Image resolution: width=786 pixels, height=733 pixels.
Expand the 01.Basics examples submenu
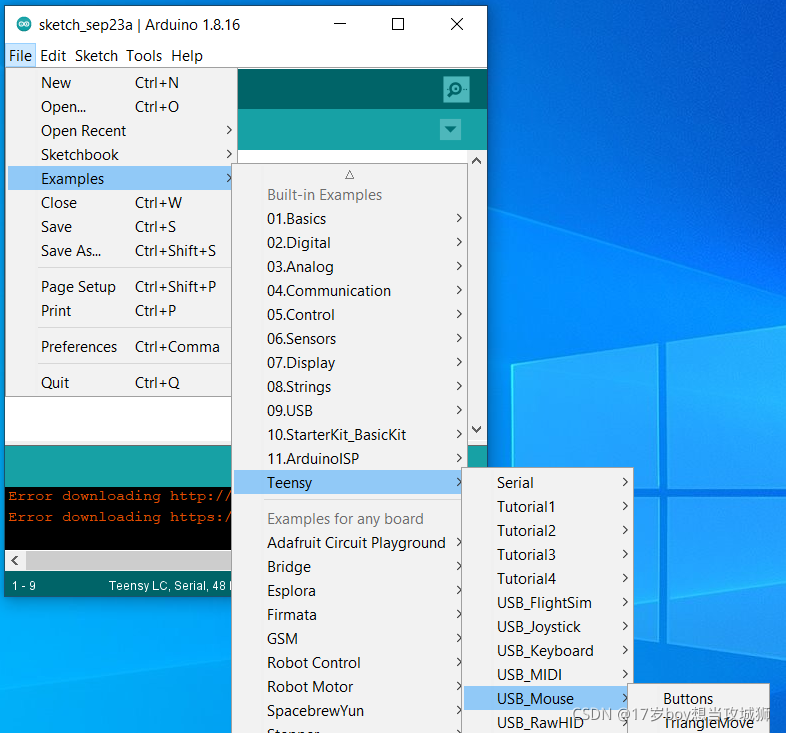point(349,219)
